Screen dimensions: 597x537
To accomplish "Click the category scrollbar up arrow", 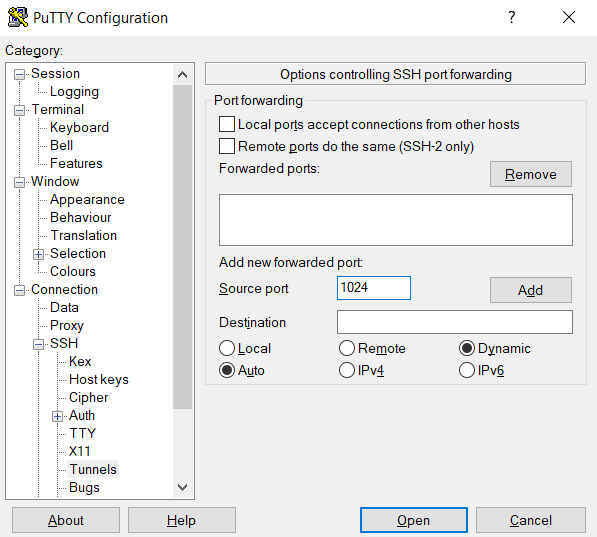I will (182, 75).
